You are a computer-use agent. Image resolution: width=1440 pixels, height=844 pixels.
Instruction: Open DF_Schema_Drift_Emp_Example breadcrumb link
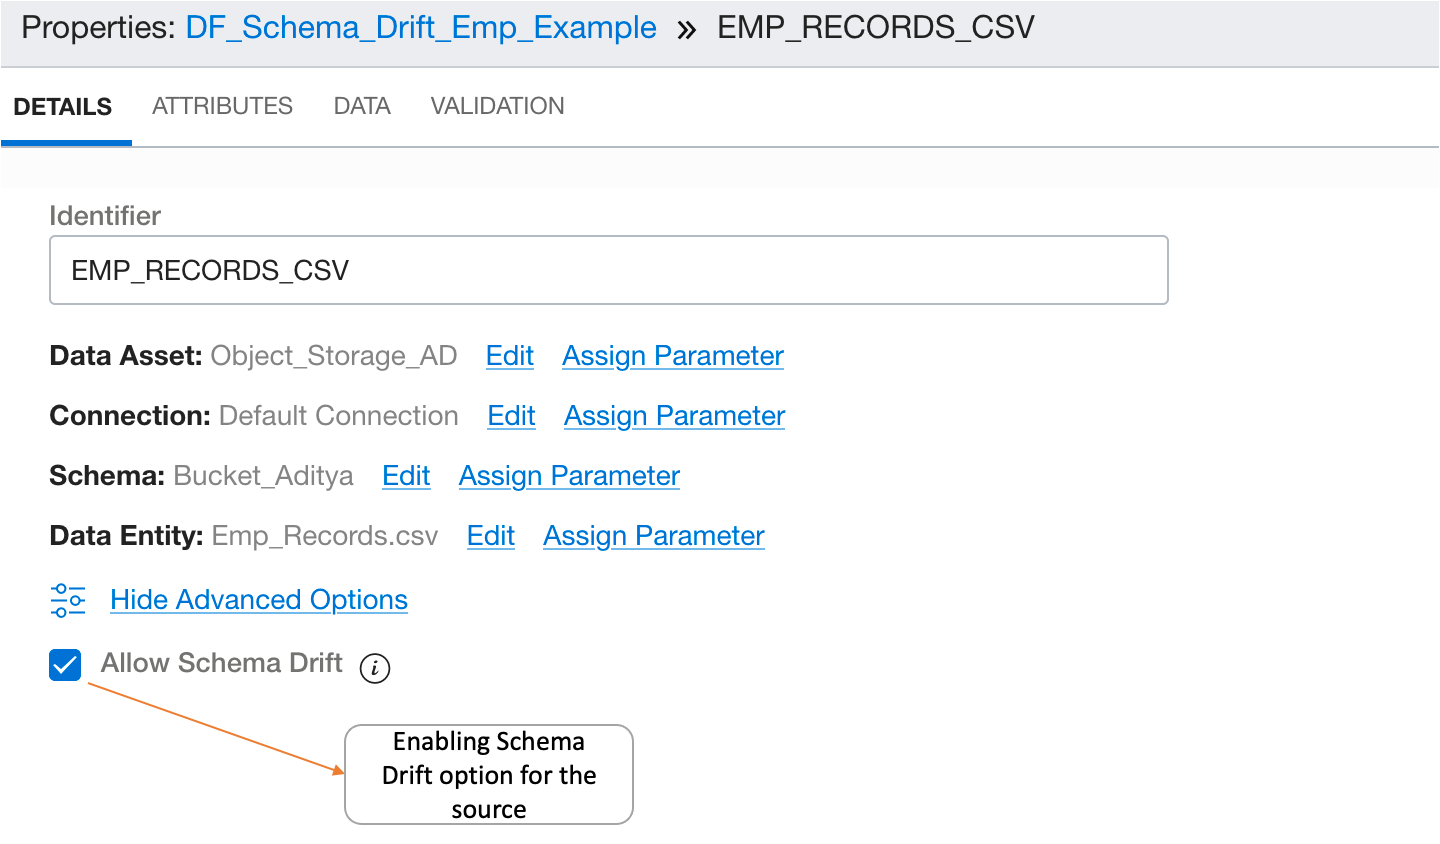click(421, 28)
